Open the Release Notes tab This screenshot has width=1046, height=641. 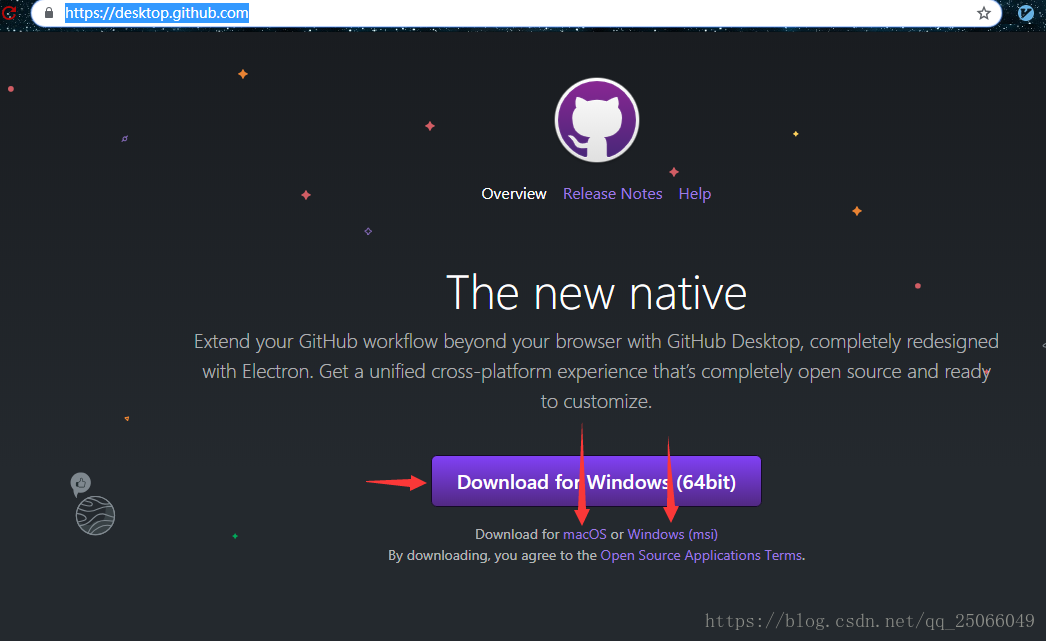coord(612,193)
